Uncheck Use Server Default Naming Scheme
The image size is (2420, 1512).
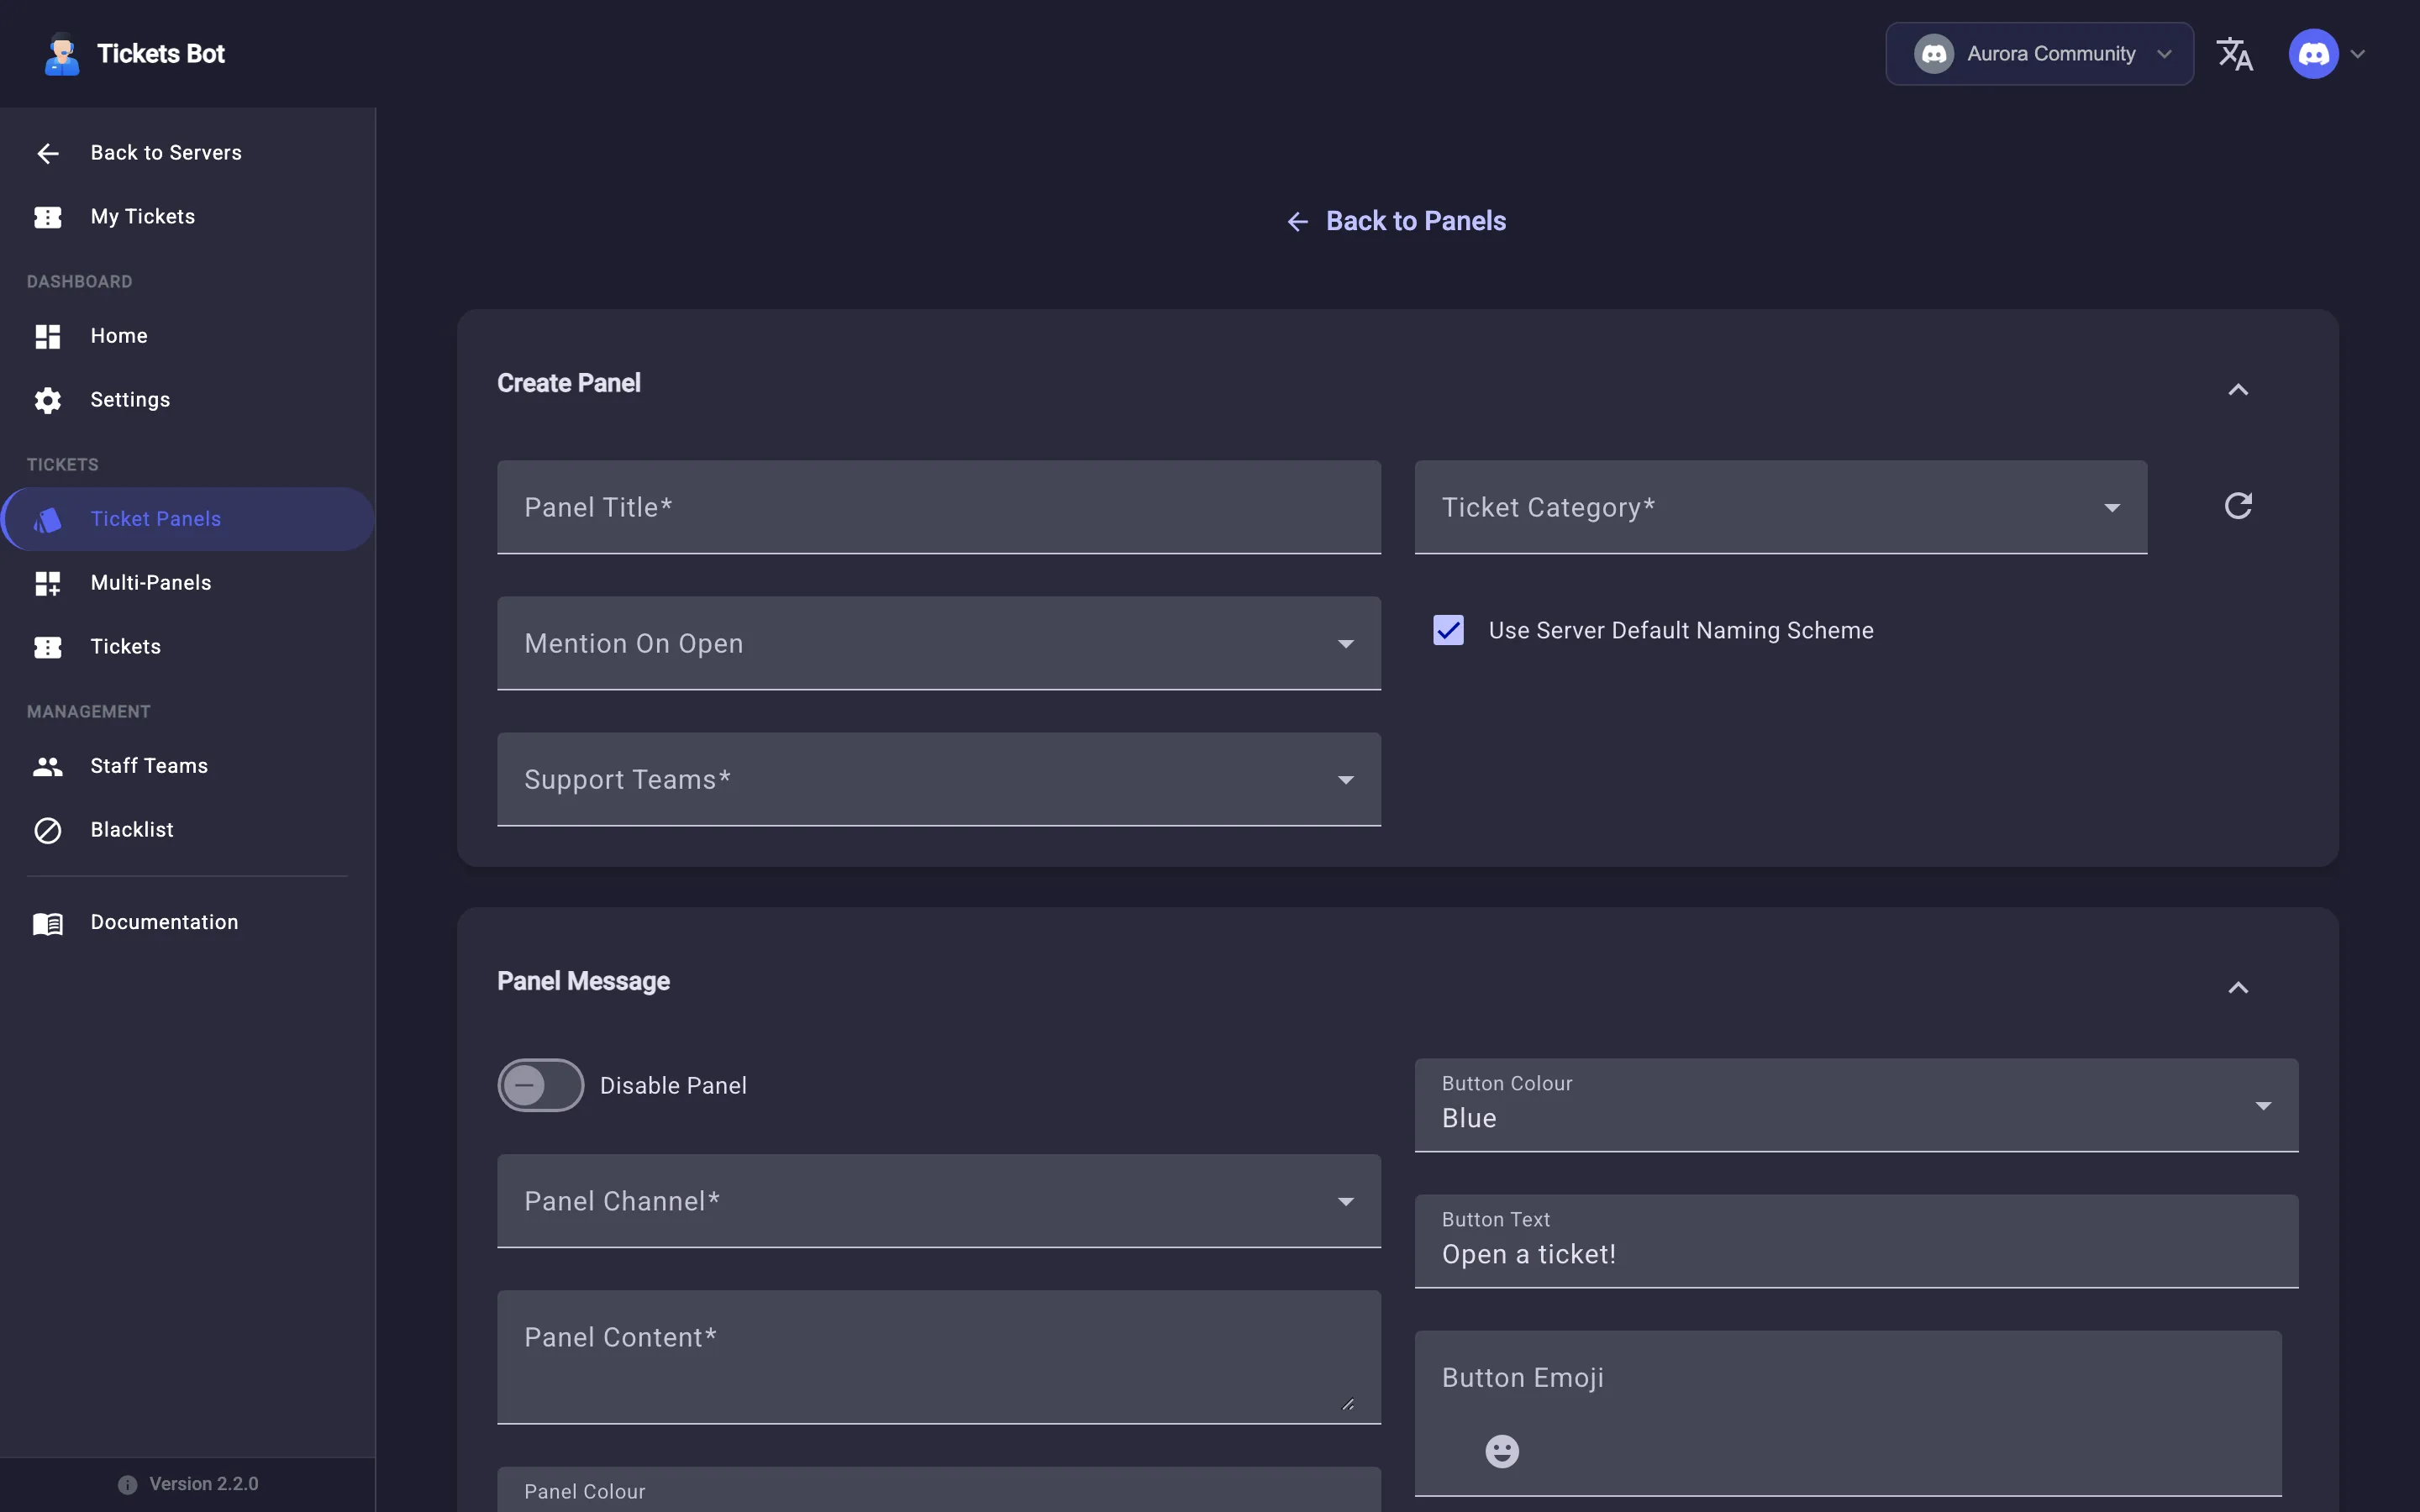[x=1449, y=630]
